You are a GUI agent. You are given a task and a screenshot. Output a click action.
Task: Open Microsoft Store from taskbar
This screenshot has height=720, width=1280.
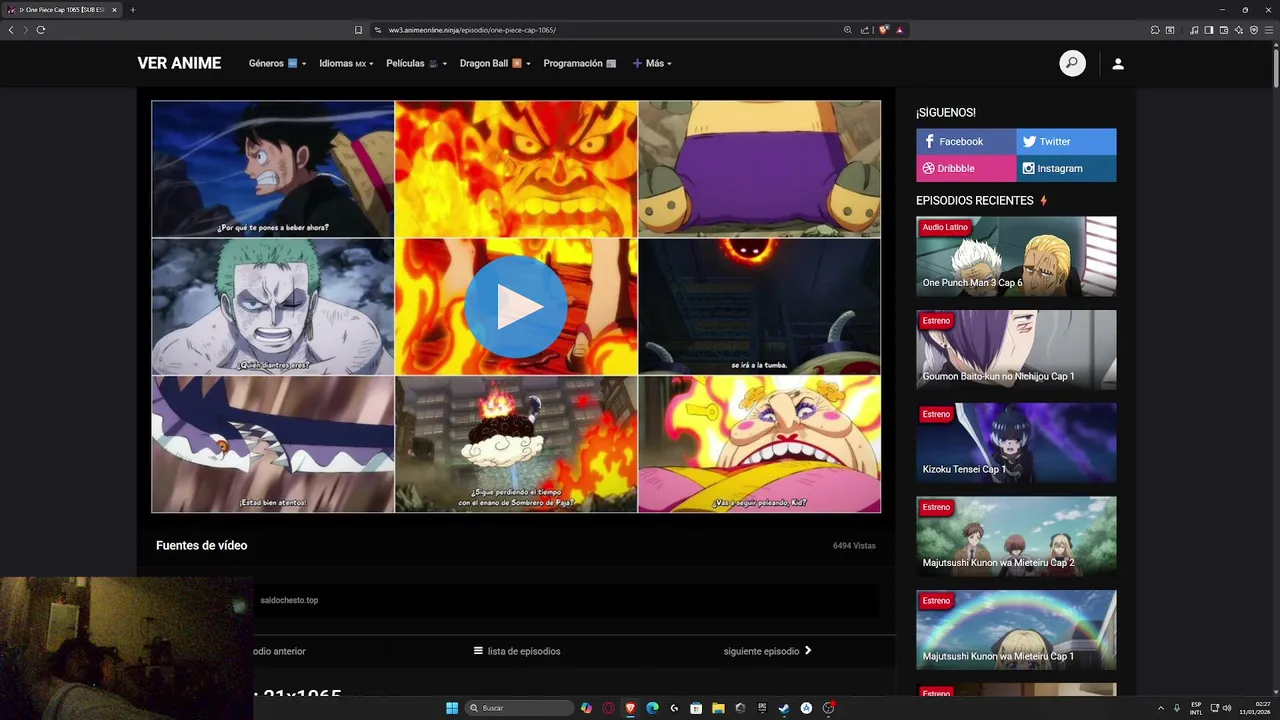pos(696,708)
